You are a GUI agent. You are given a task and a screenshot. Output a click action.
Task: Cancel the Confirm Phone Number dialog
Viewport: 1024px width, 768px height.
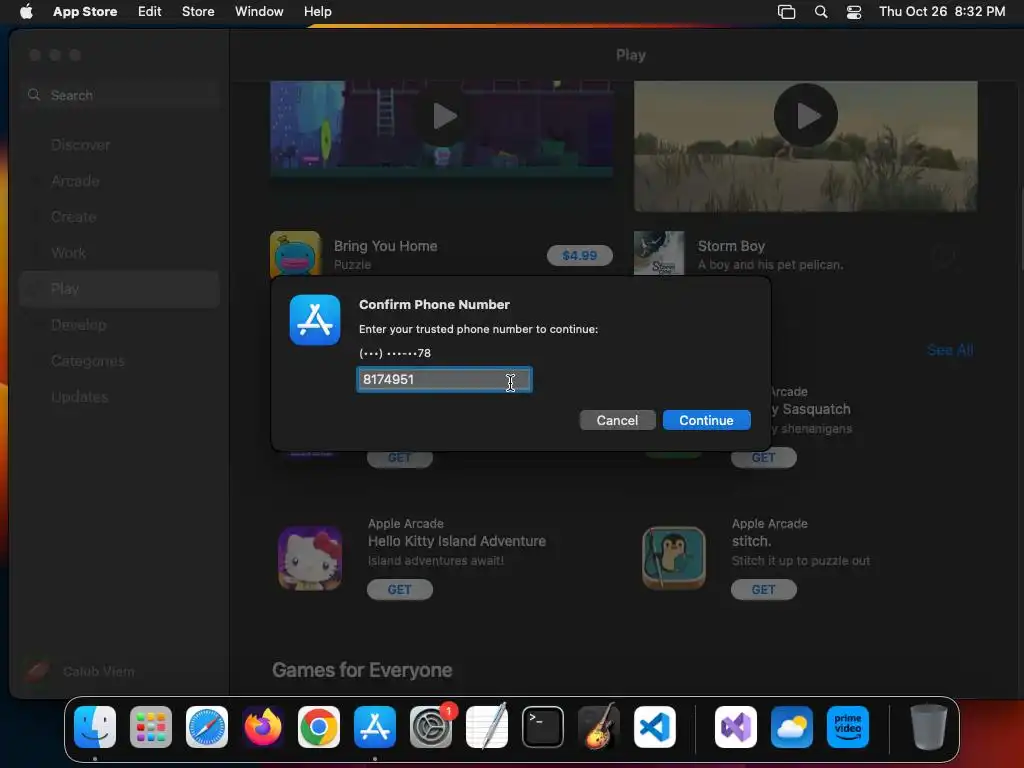pos(617,420)
